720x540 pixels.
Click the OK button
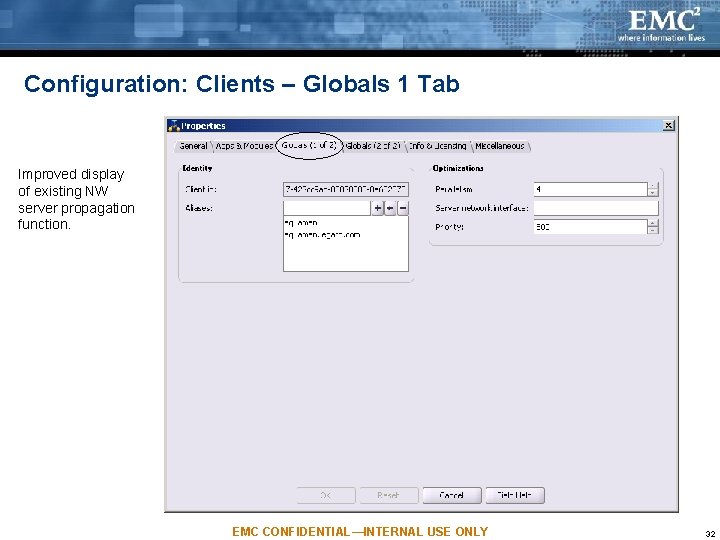click(x=326, y=495)
